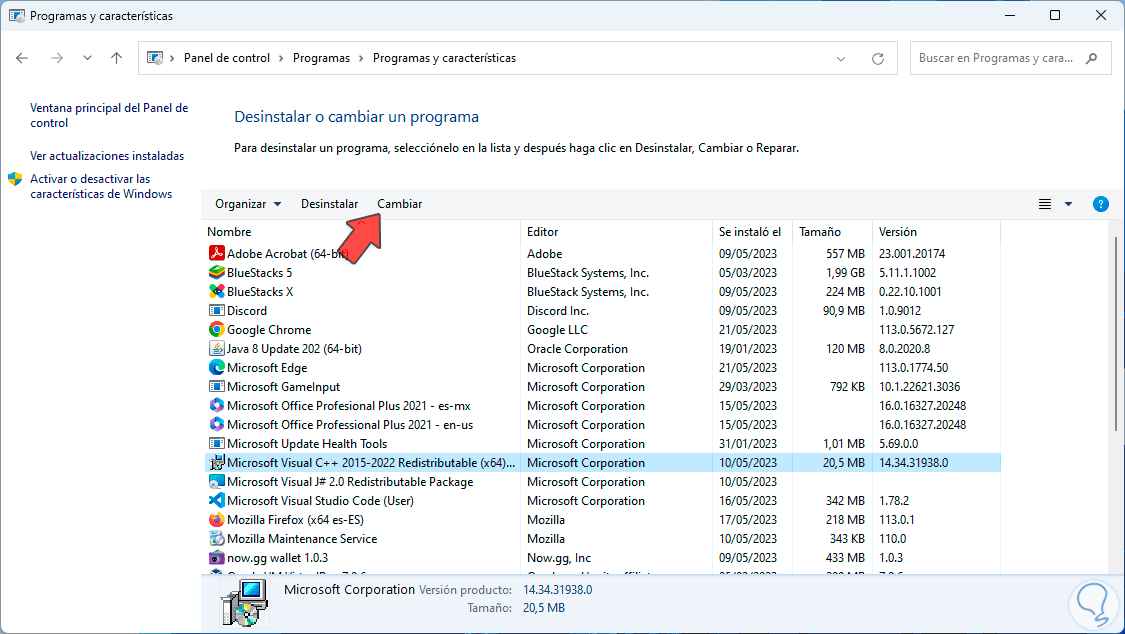Viewport: 1125px width, 634px height.
Task: Select Microsoft Visual Studio Code (User) entry
Action: pyautogui.click(x=320, y=501)
